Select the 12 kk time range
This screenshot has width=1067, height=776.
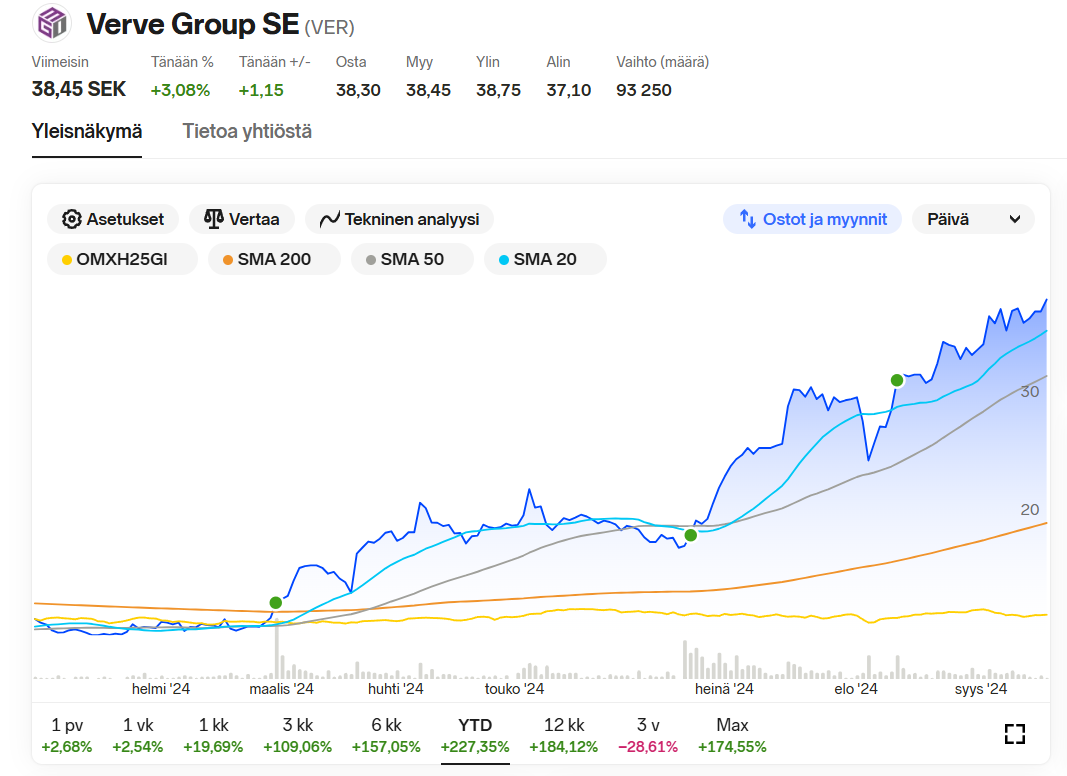[563, 735]
